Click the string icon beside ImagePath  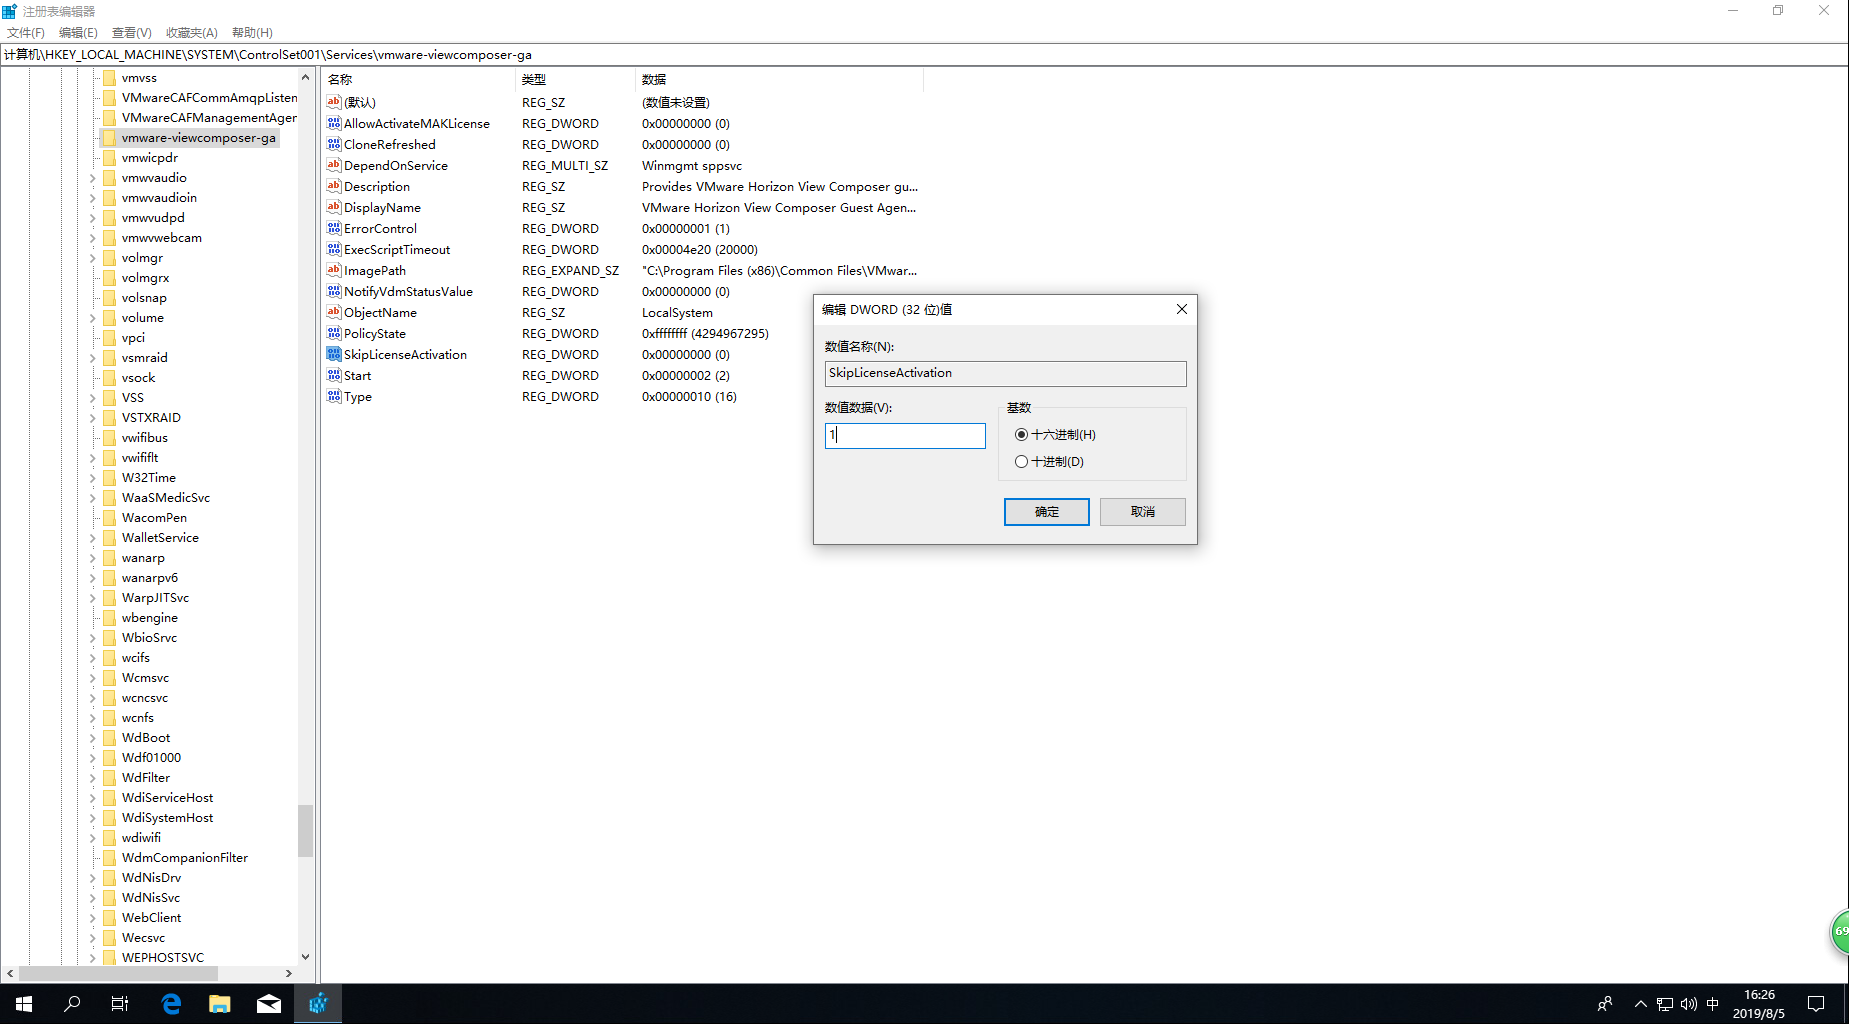(x=334, y=270)
